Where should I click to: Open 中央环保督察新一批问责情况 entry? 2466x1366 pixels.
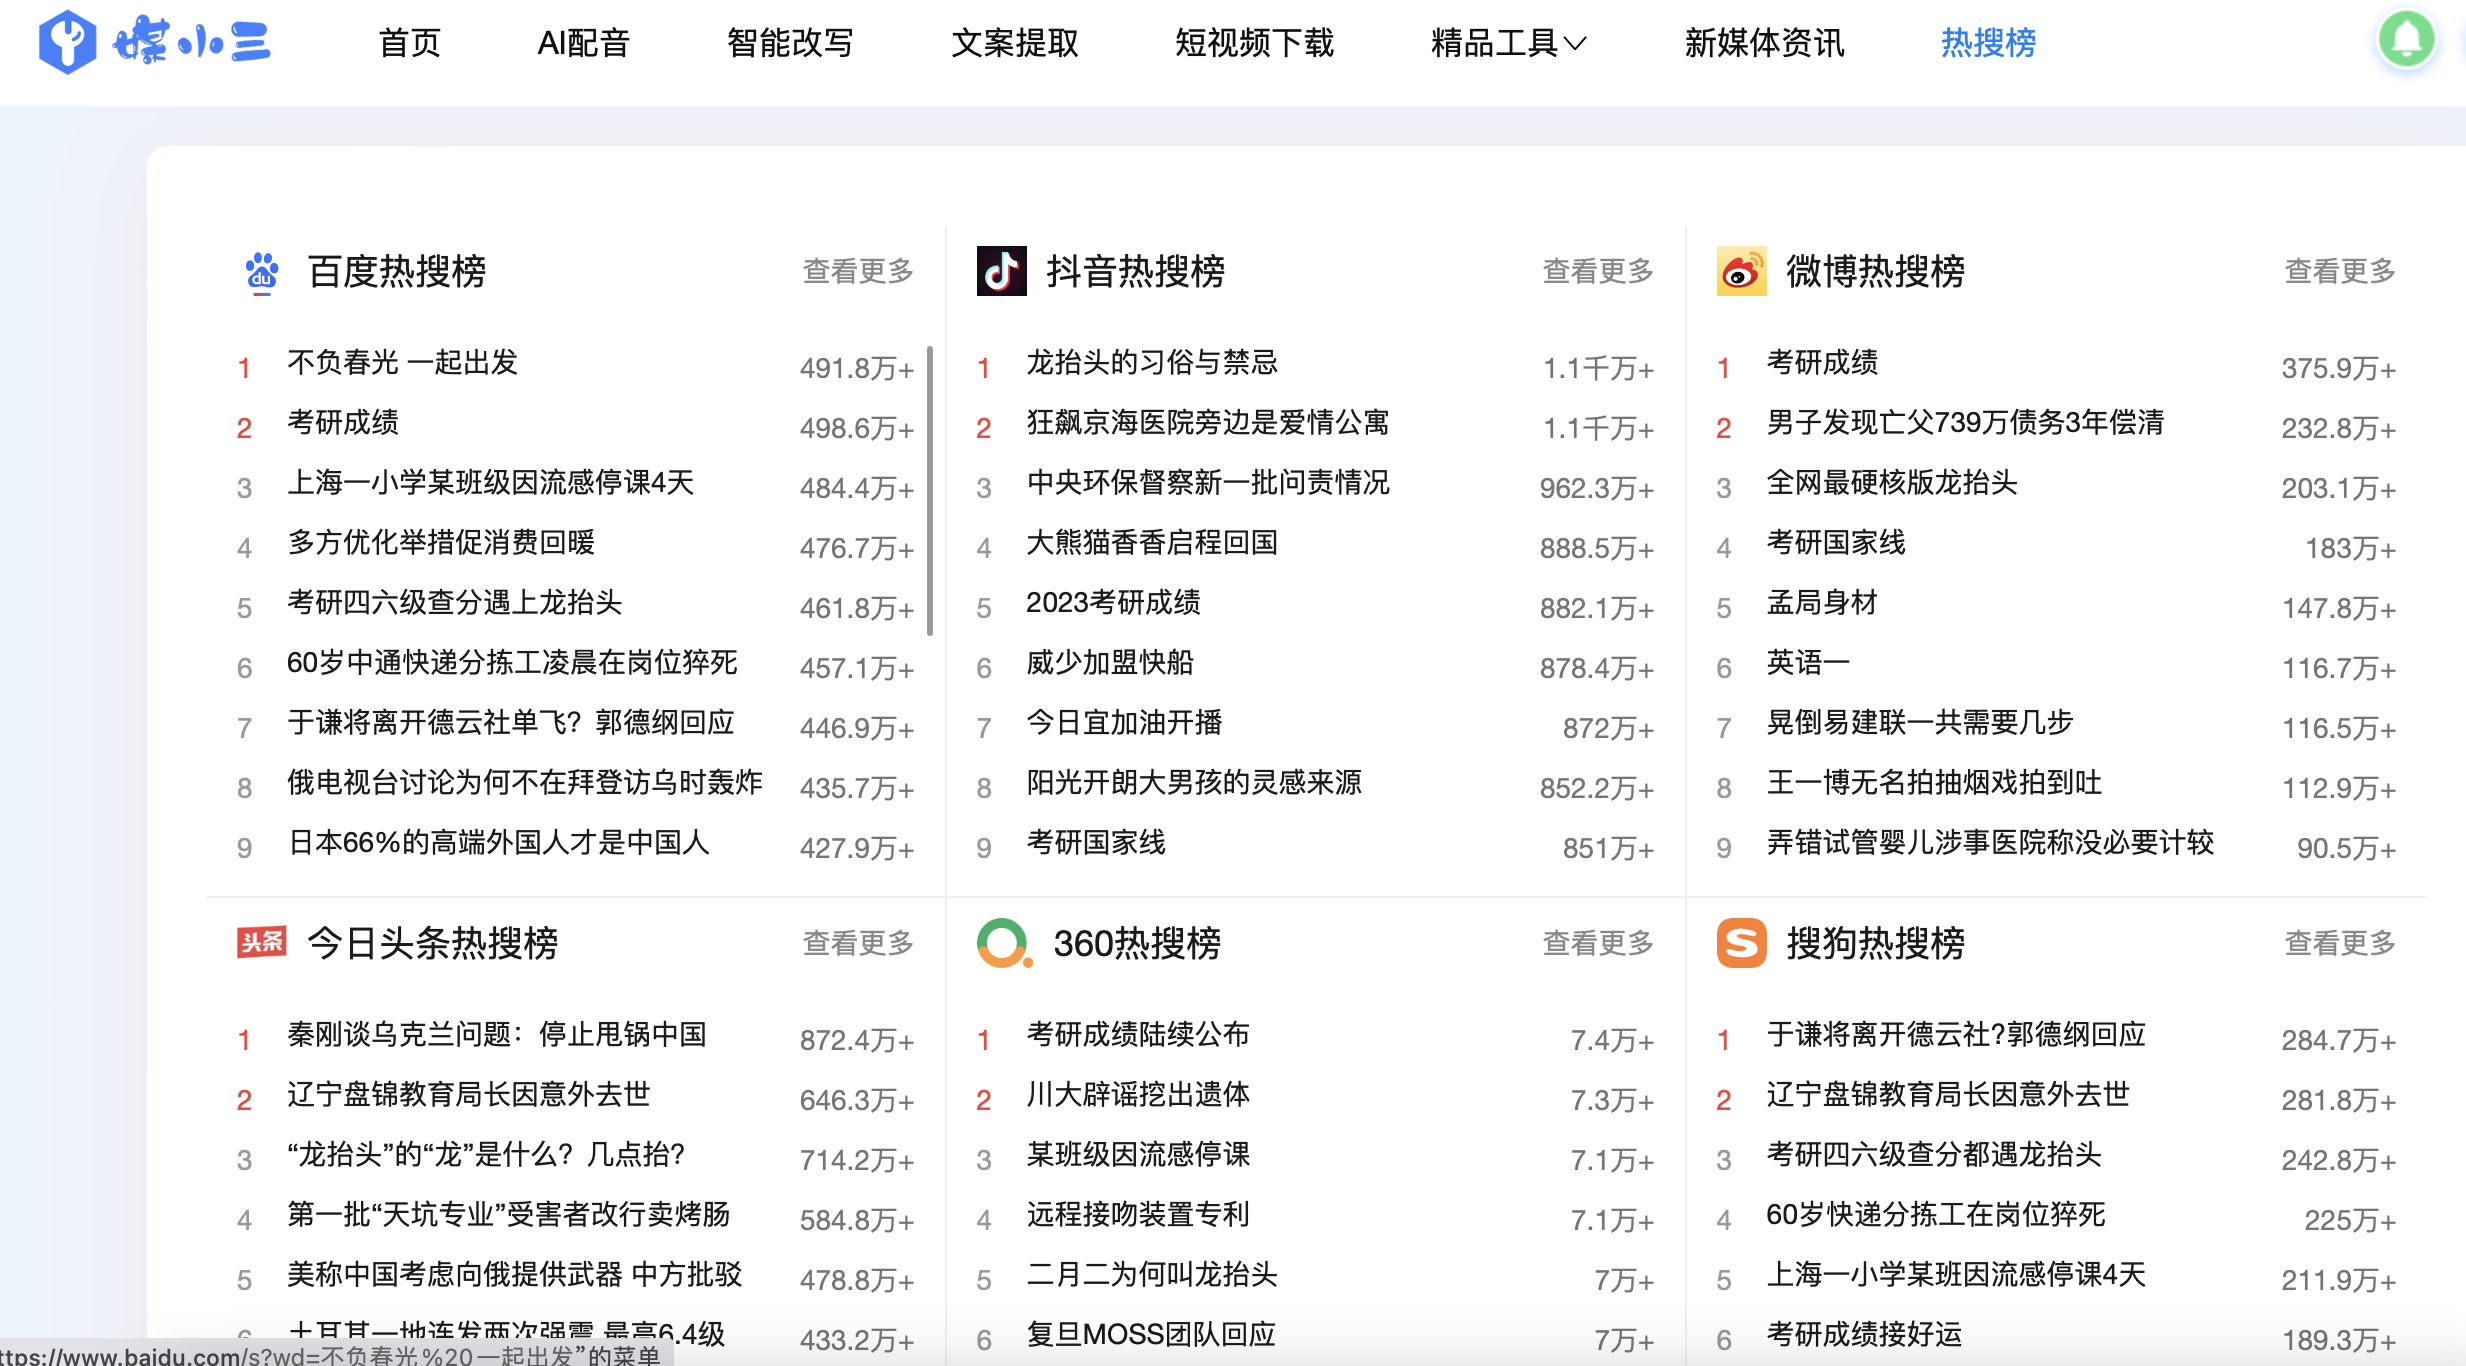click(x=1208, y=482)
